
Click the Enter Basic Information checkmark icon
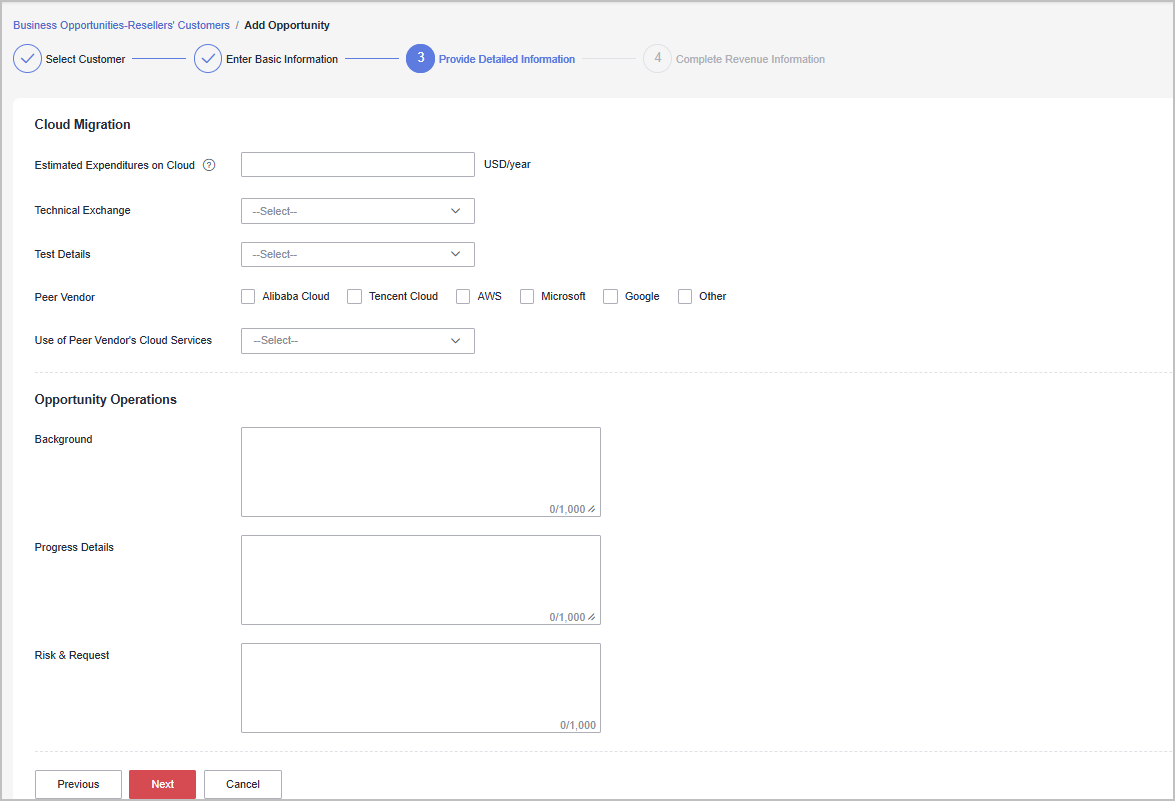tap(208, 59)
